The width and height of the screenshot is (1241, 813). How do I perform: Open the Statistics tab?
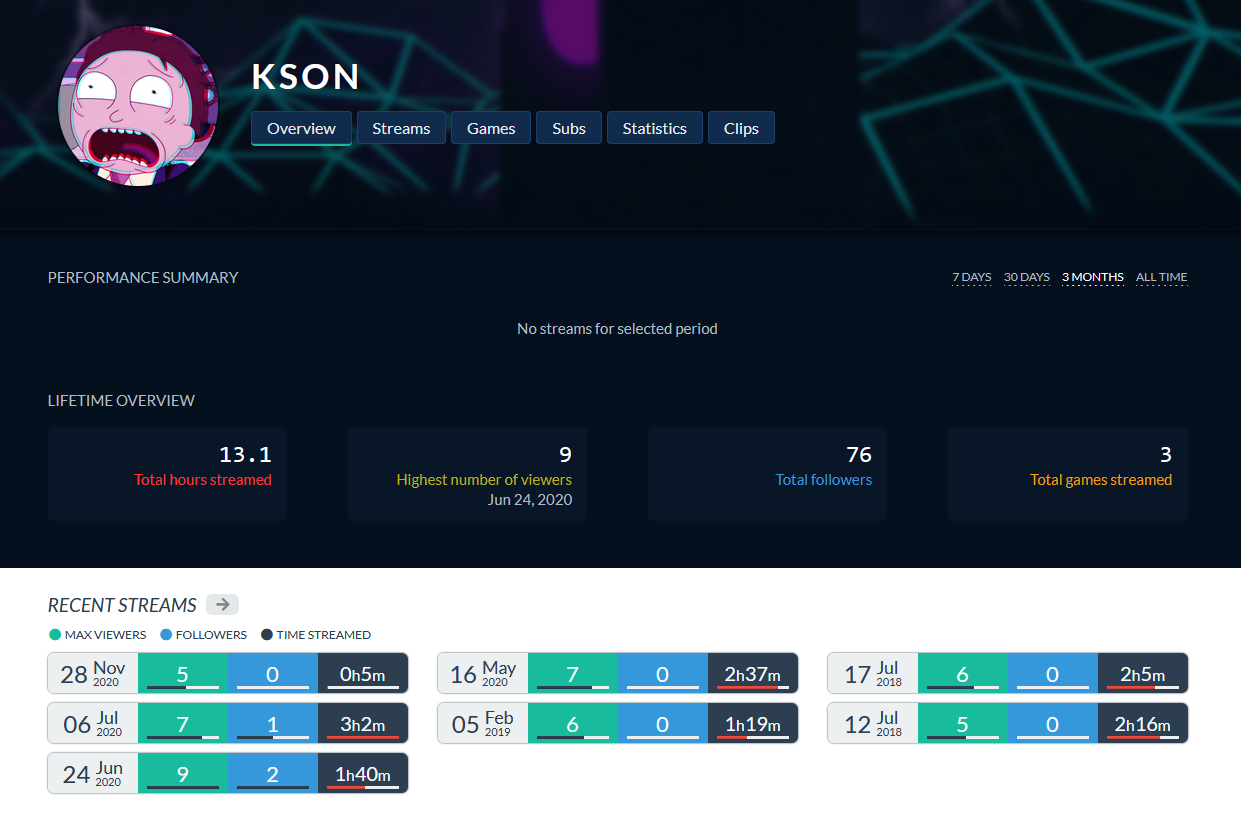coord(655,128)
